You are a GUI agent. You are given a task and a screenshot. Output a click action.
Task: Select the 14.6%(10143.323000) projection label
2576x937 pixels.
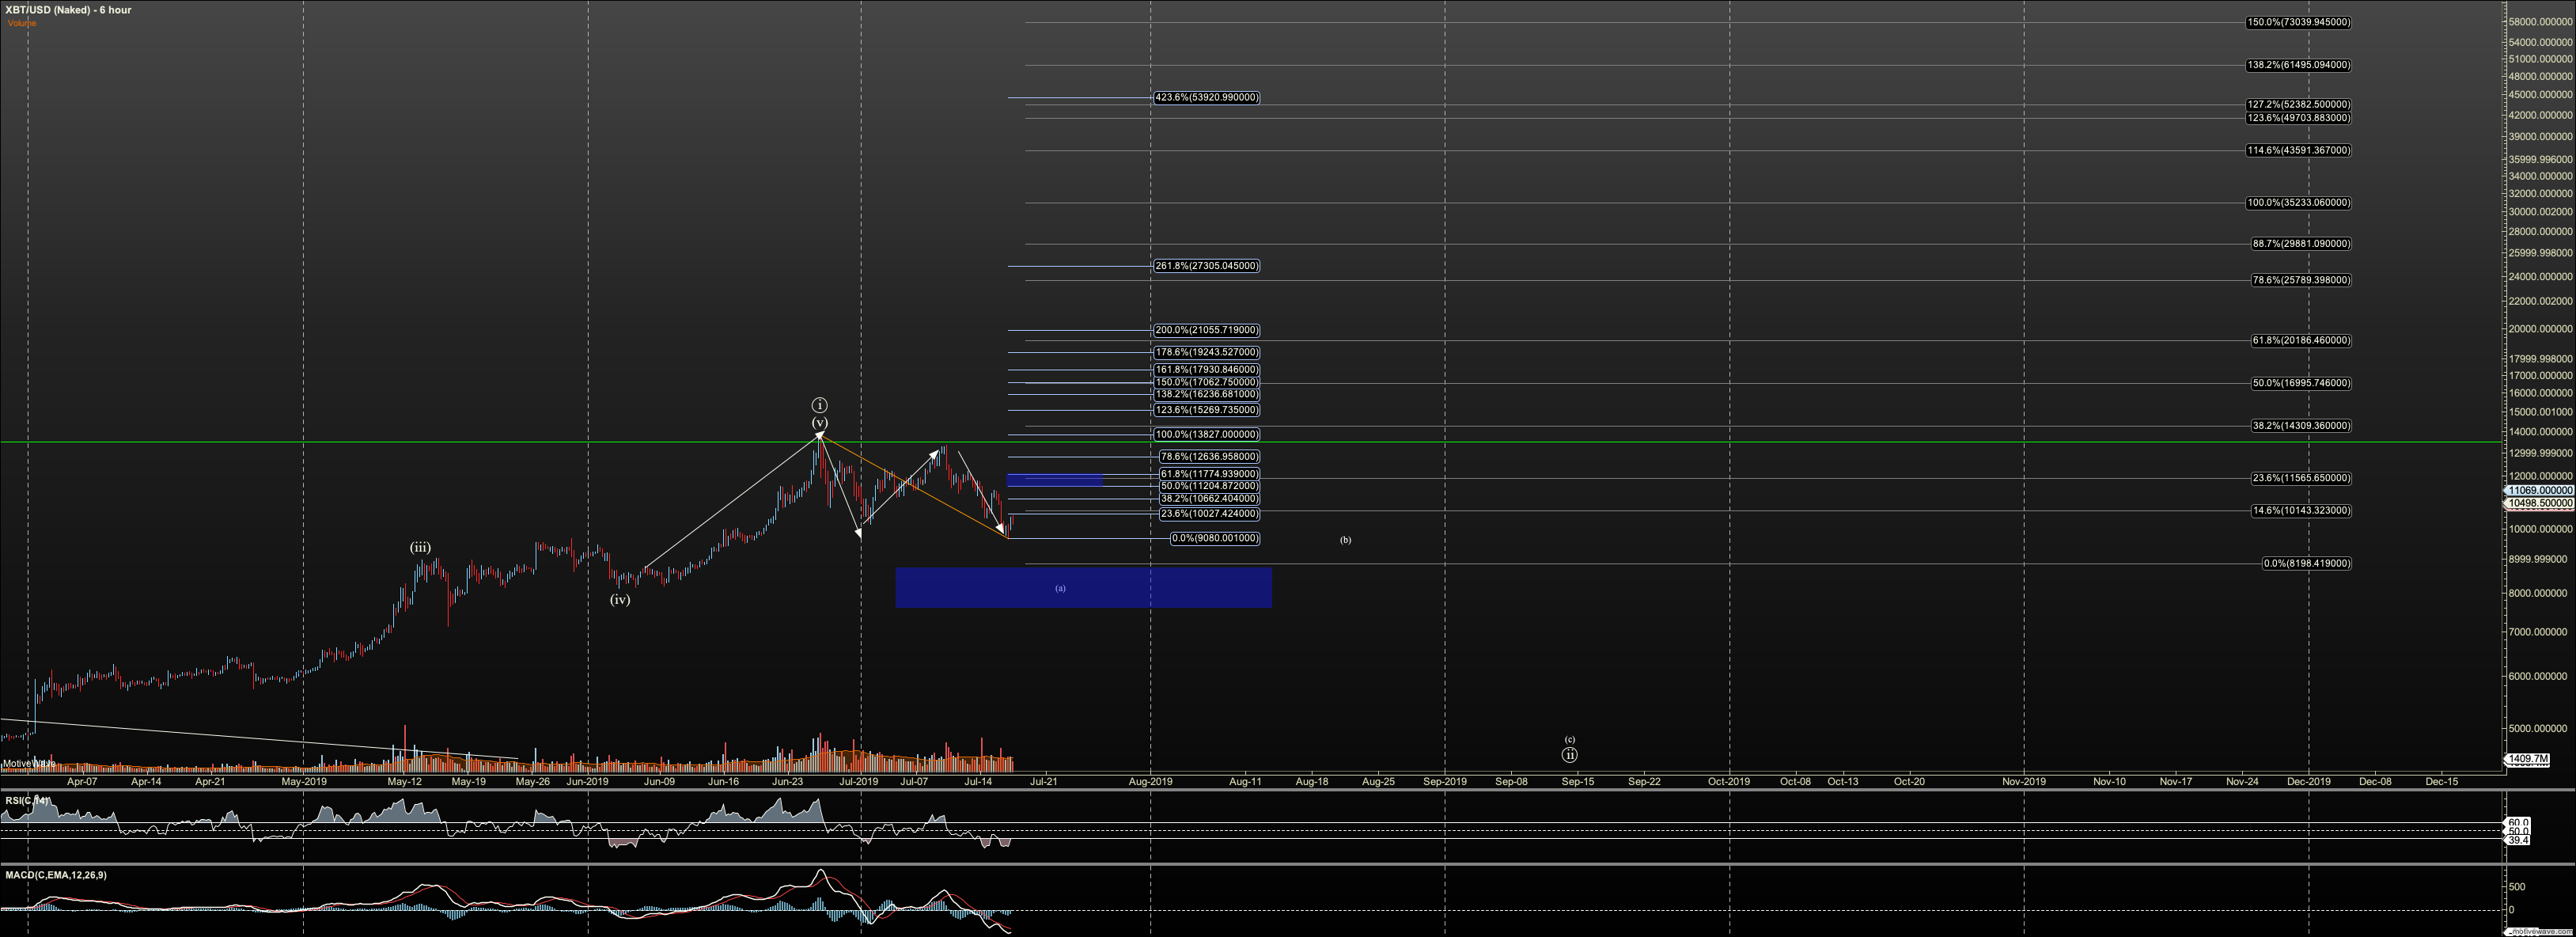[x=2301, y=511]
